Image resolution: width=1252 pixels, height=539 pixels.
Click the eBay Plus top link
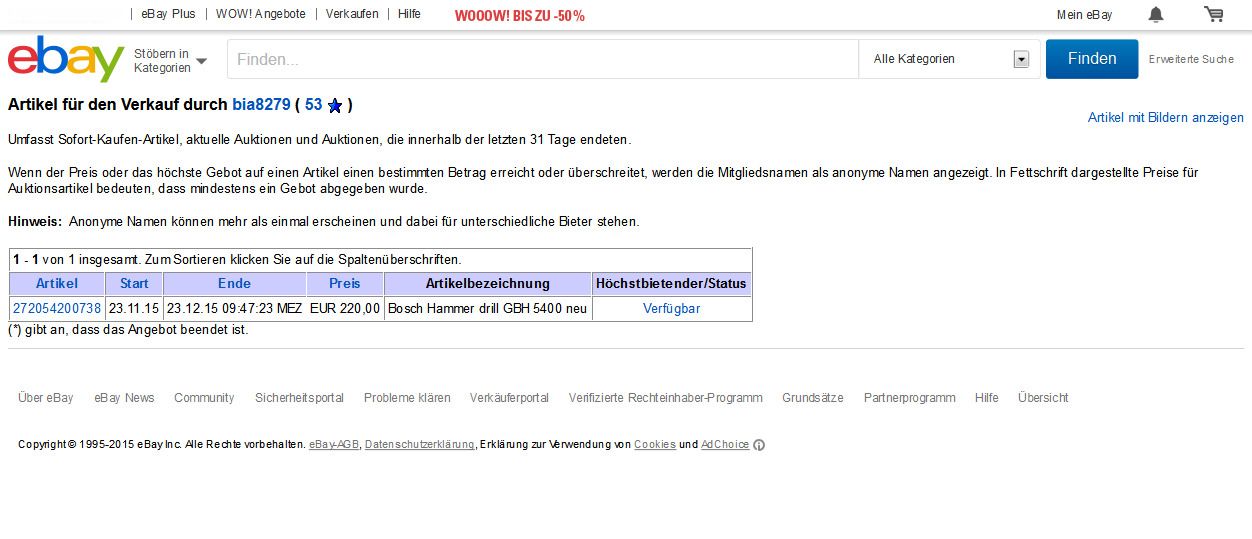(x=169, y=14)
